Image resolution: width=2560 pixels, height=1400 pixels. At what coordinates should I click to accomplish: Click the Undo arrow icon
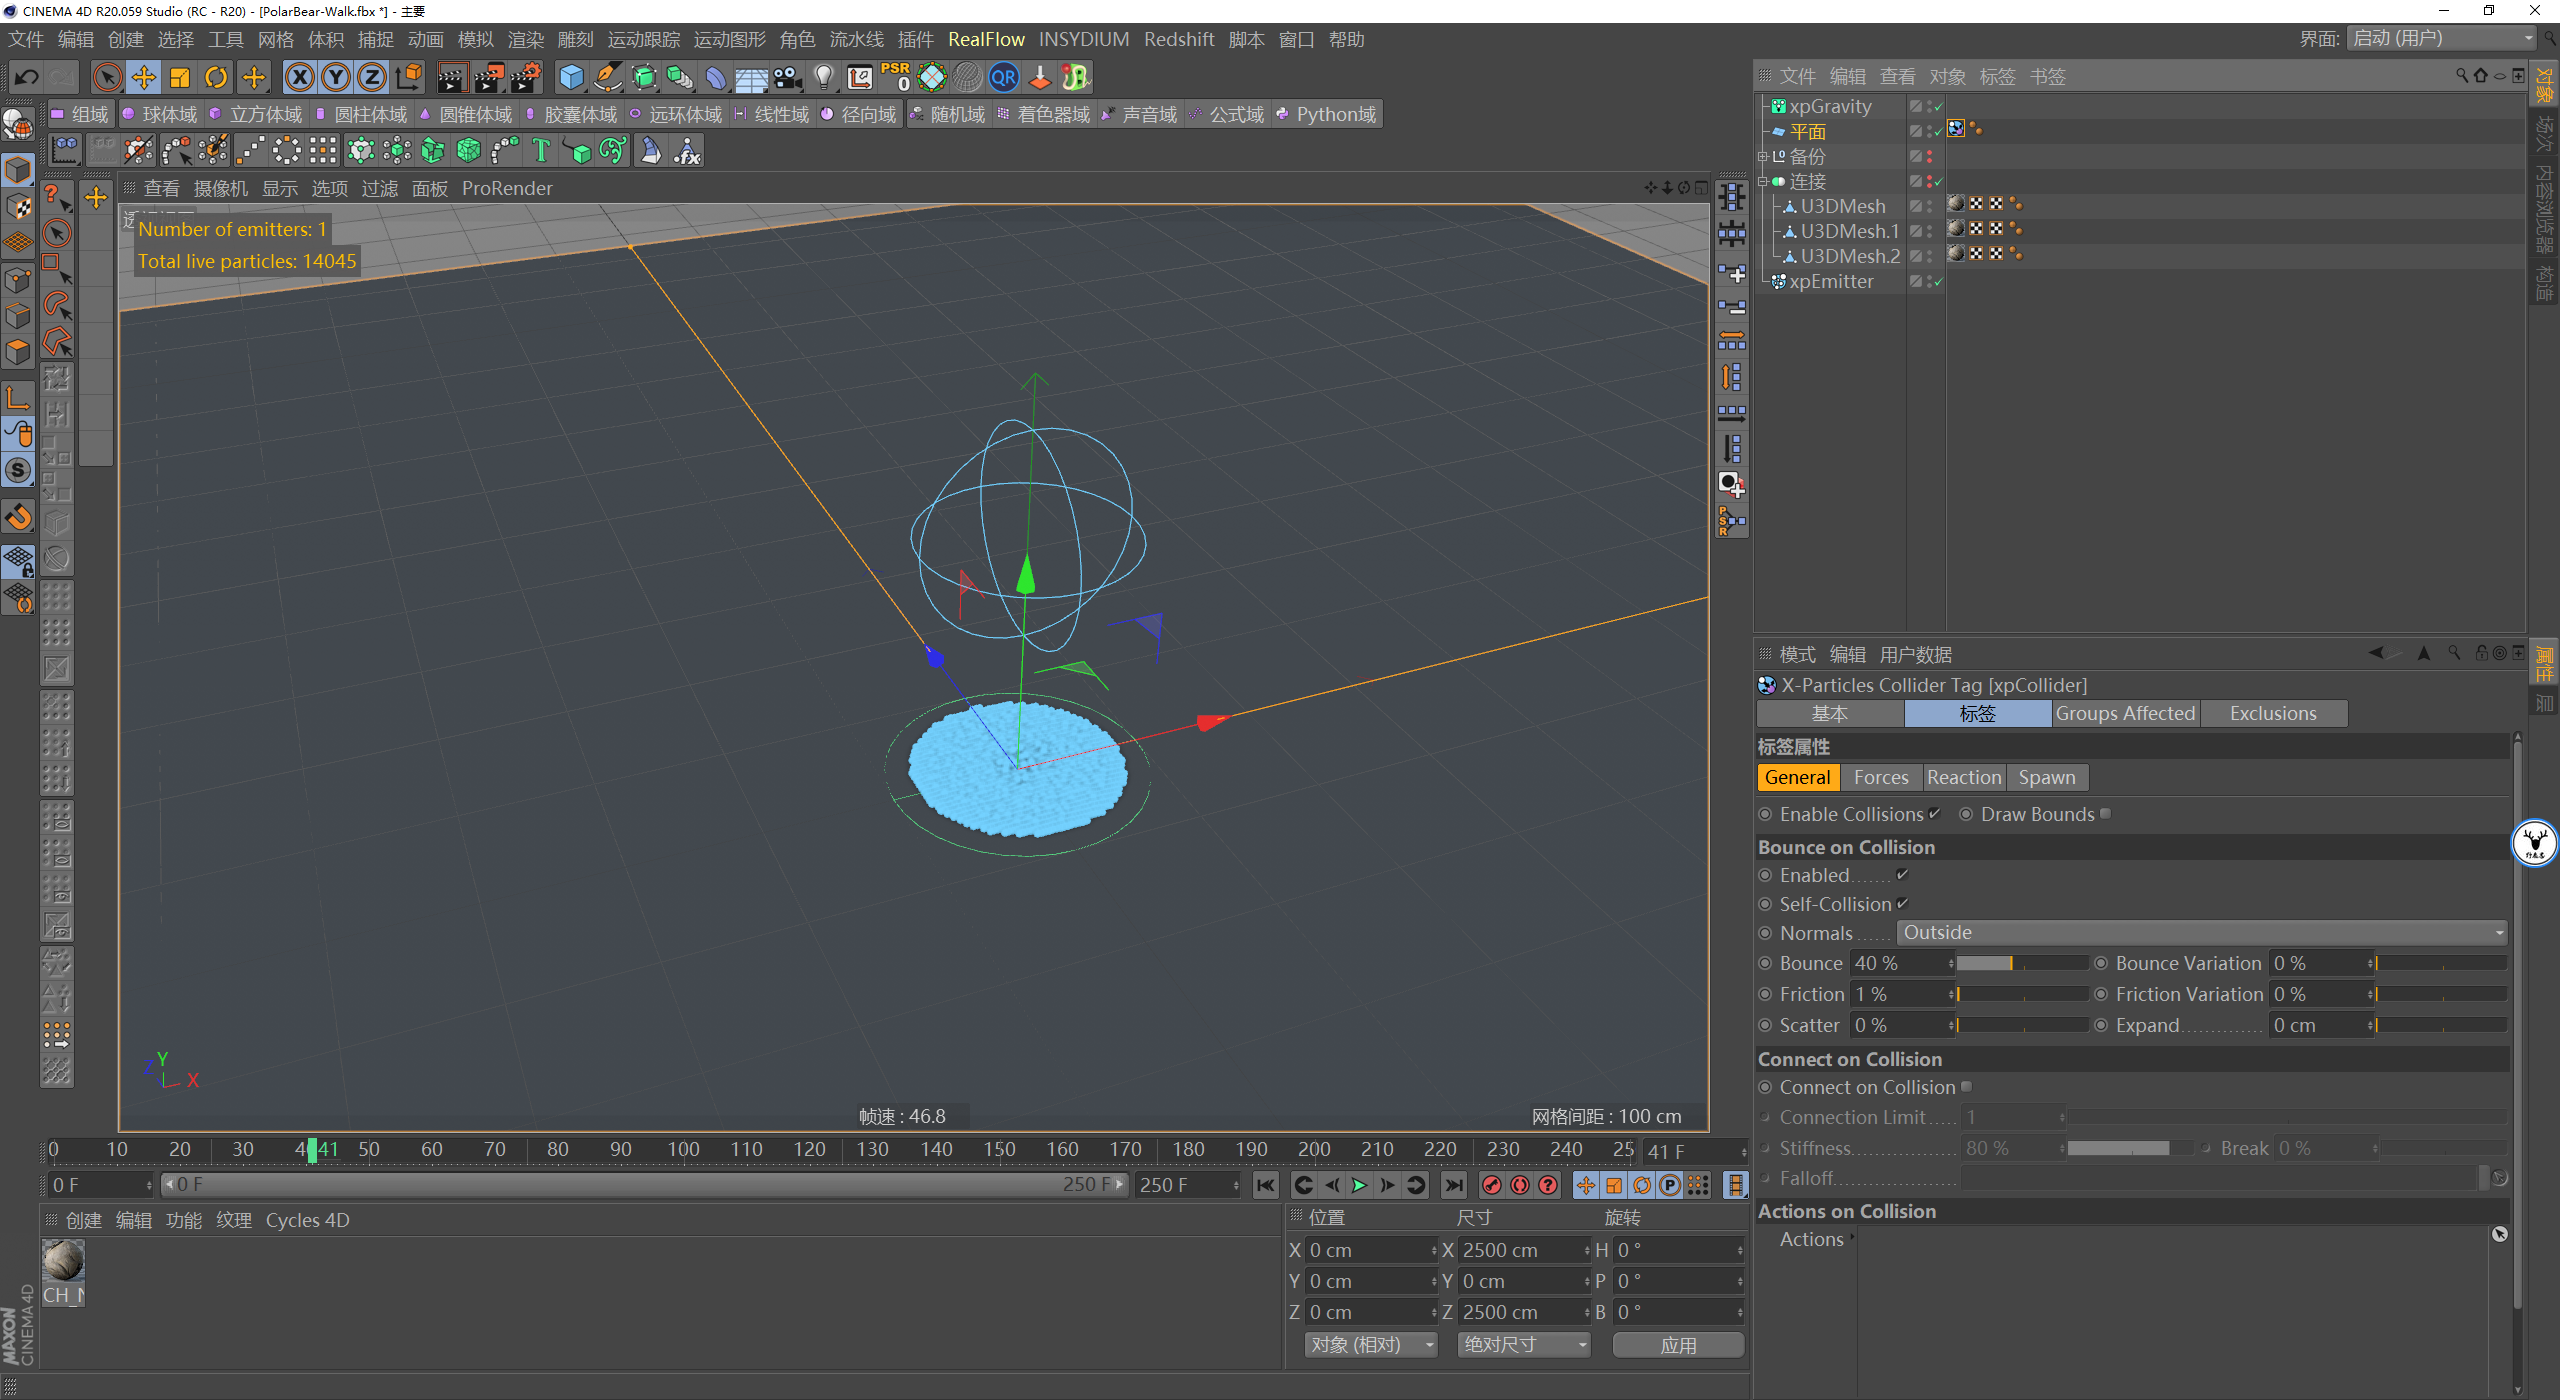27,77
